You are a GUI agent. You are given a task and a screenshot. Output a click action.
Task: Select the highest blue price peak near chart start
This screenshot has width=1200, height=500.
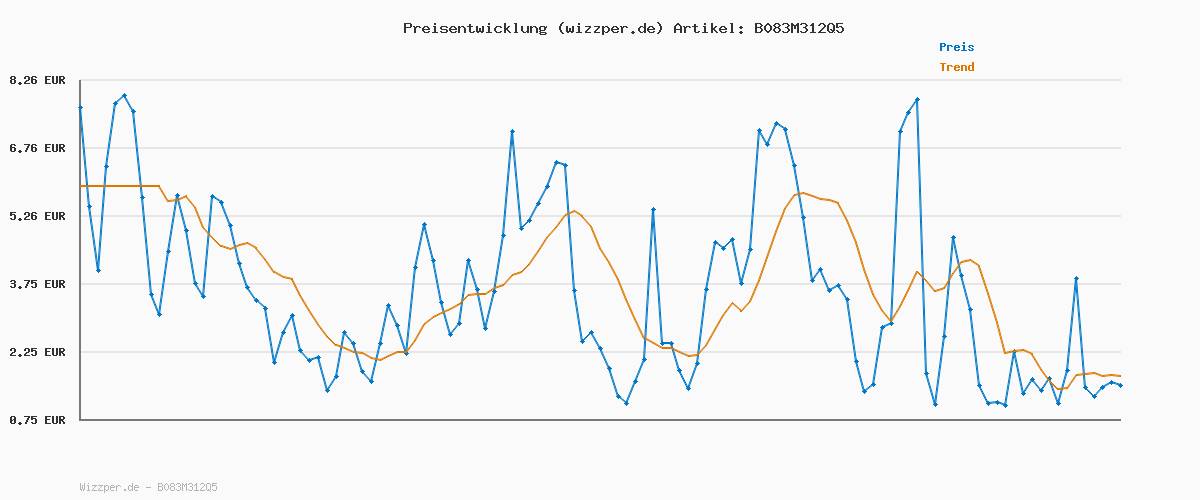tap(124, 96)
